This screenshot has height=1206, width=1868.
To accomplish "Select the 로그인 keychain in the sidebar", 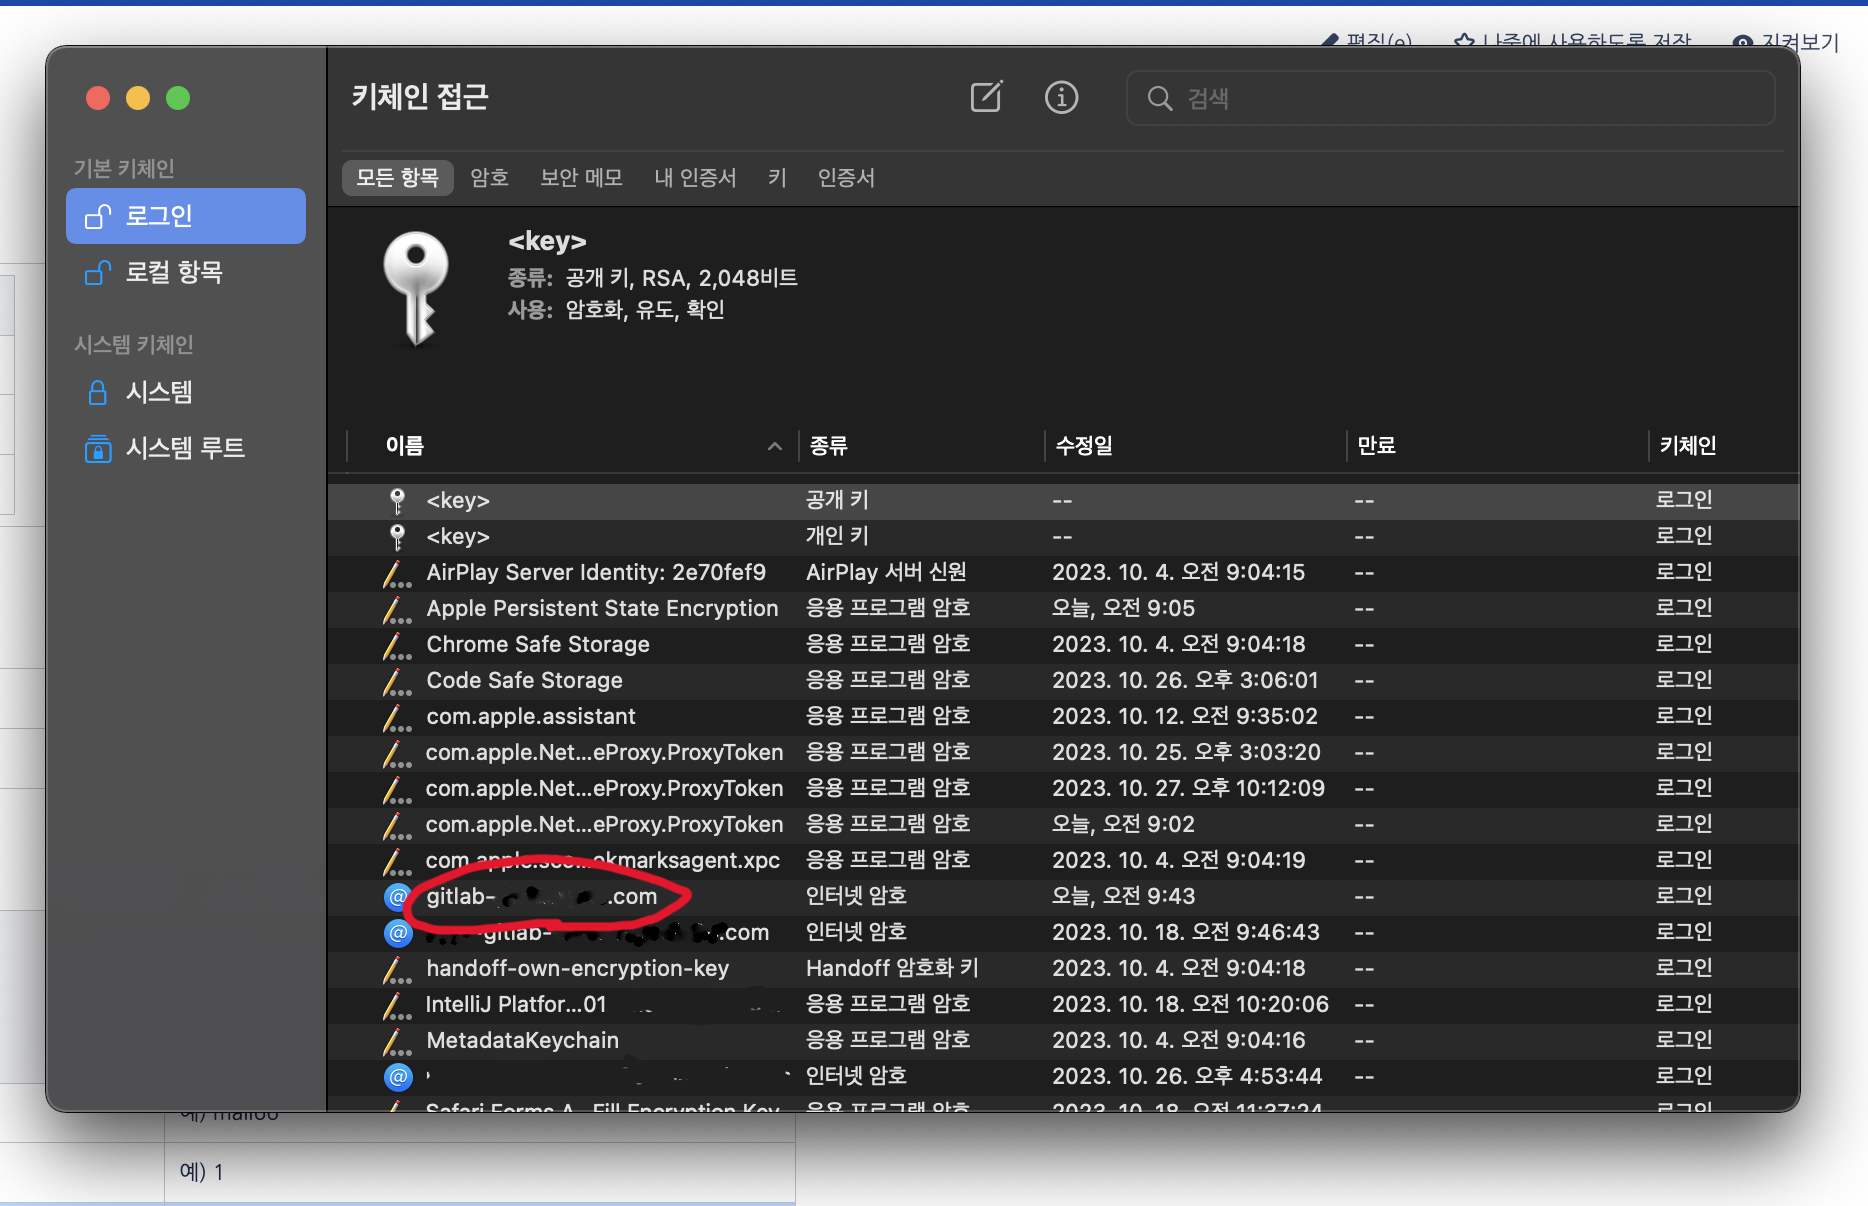I will coord(186,216).
